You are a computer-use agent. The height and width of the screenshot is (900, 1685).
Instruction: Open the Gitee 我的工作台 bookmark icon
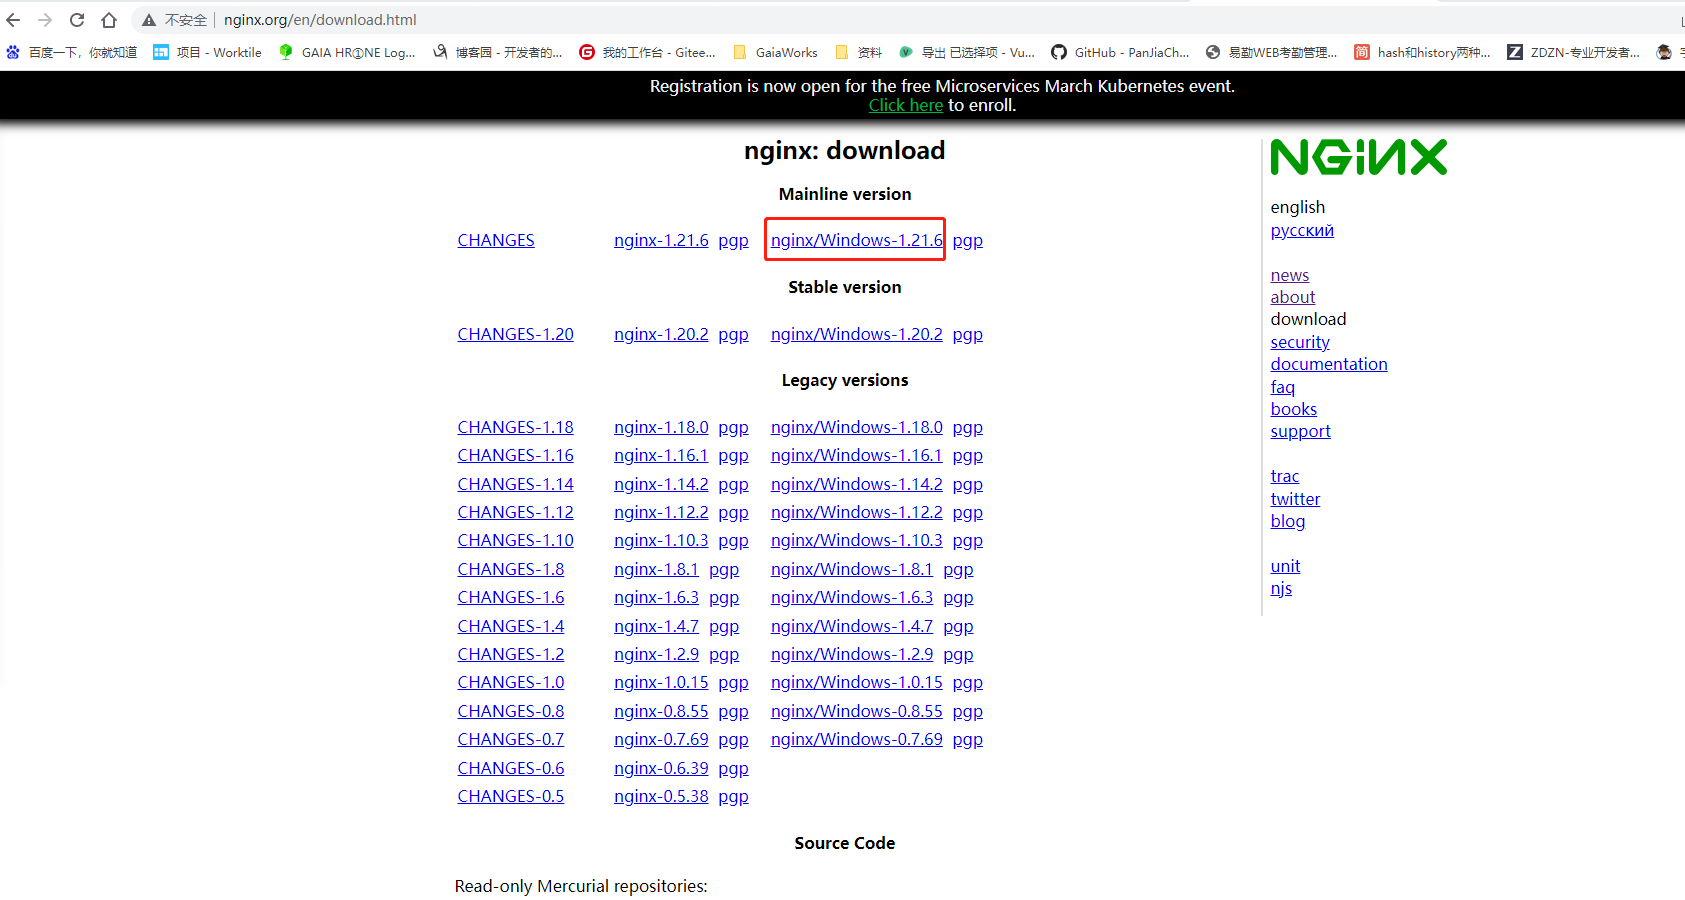587,52
